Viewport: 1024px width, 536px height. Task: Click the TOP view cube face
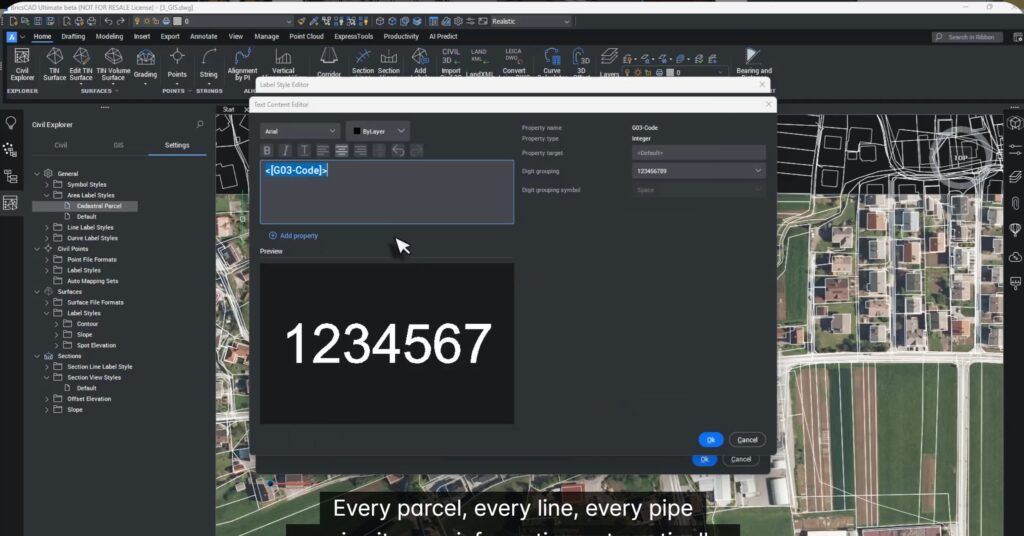click(960, 158)
